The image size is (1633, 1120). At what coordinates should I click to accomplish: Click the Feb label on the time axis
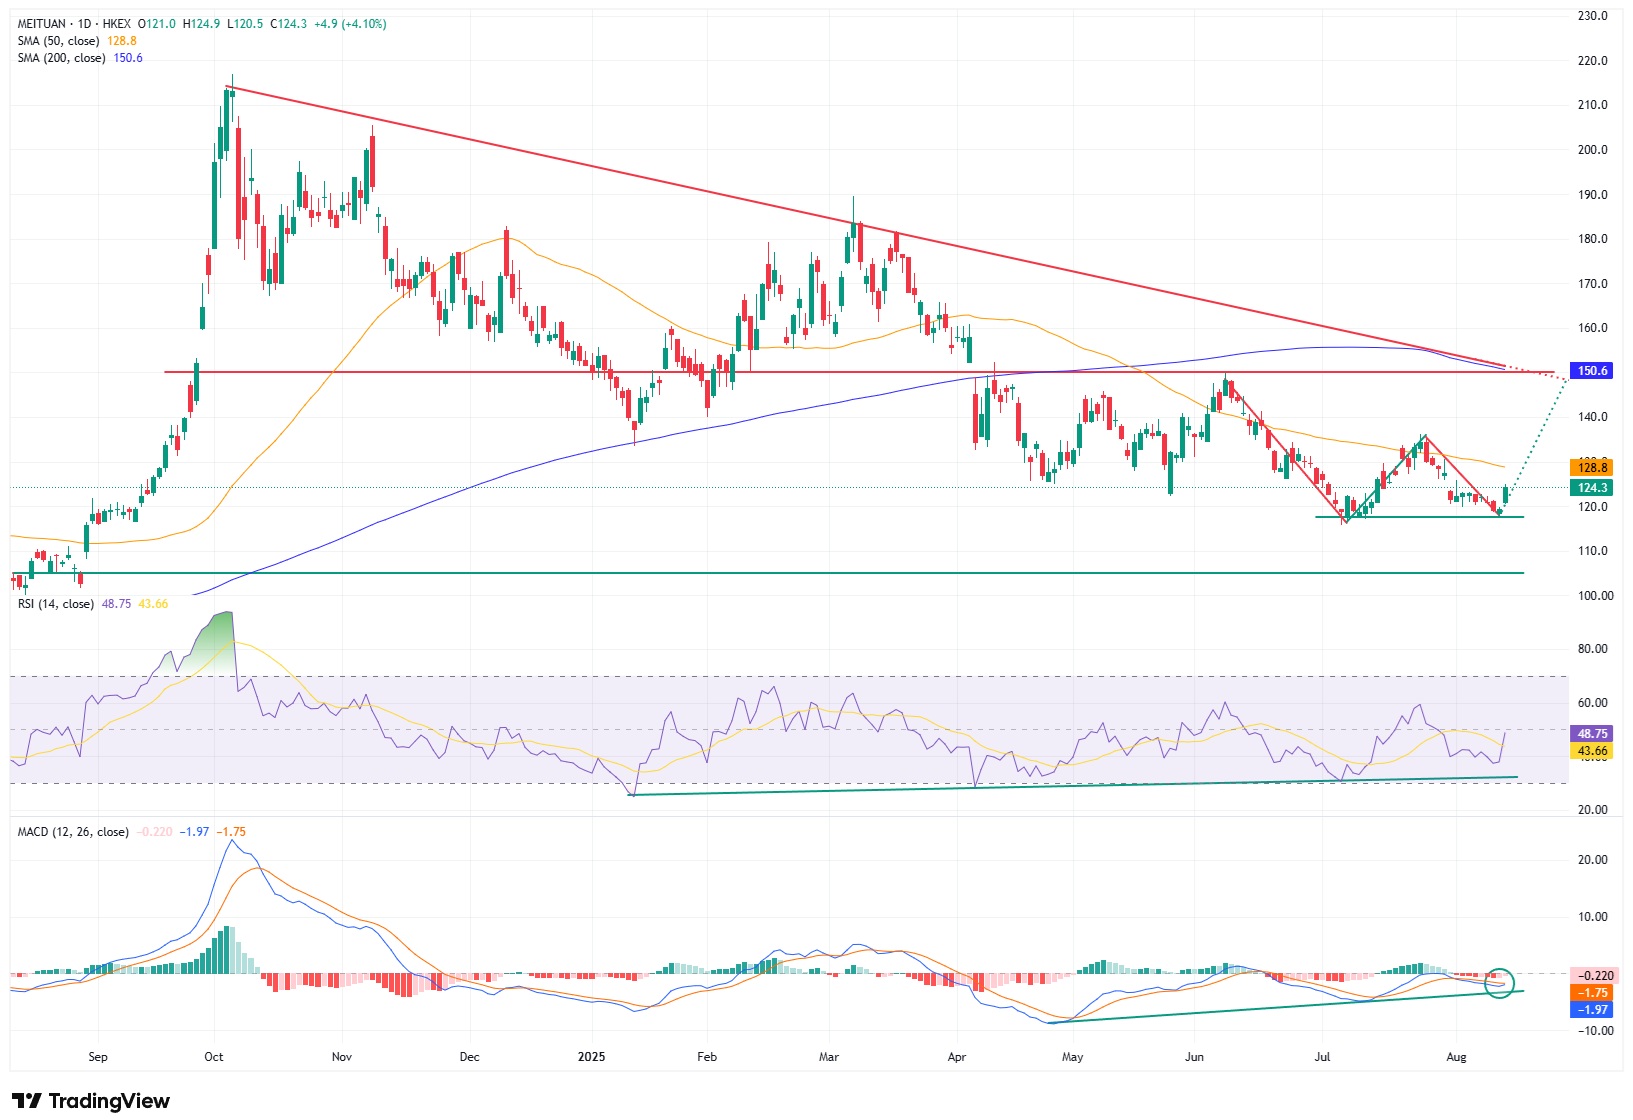point(707,1057)
